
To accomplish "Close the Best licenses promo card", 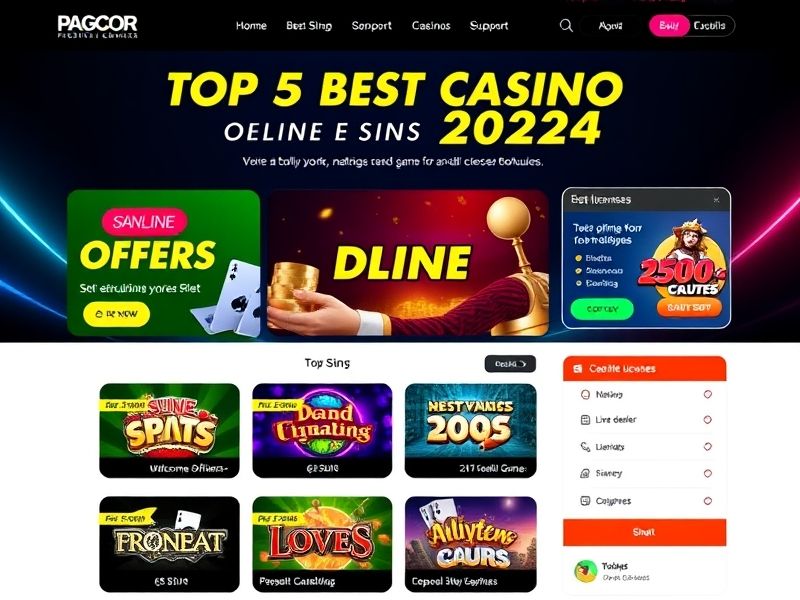I will point(716,200).
